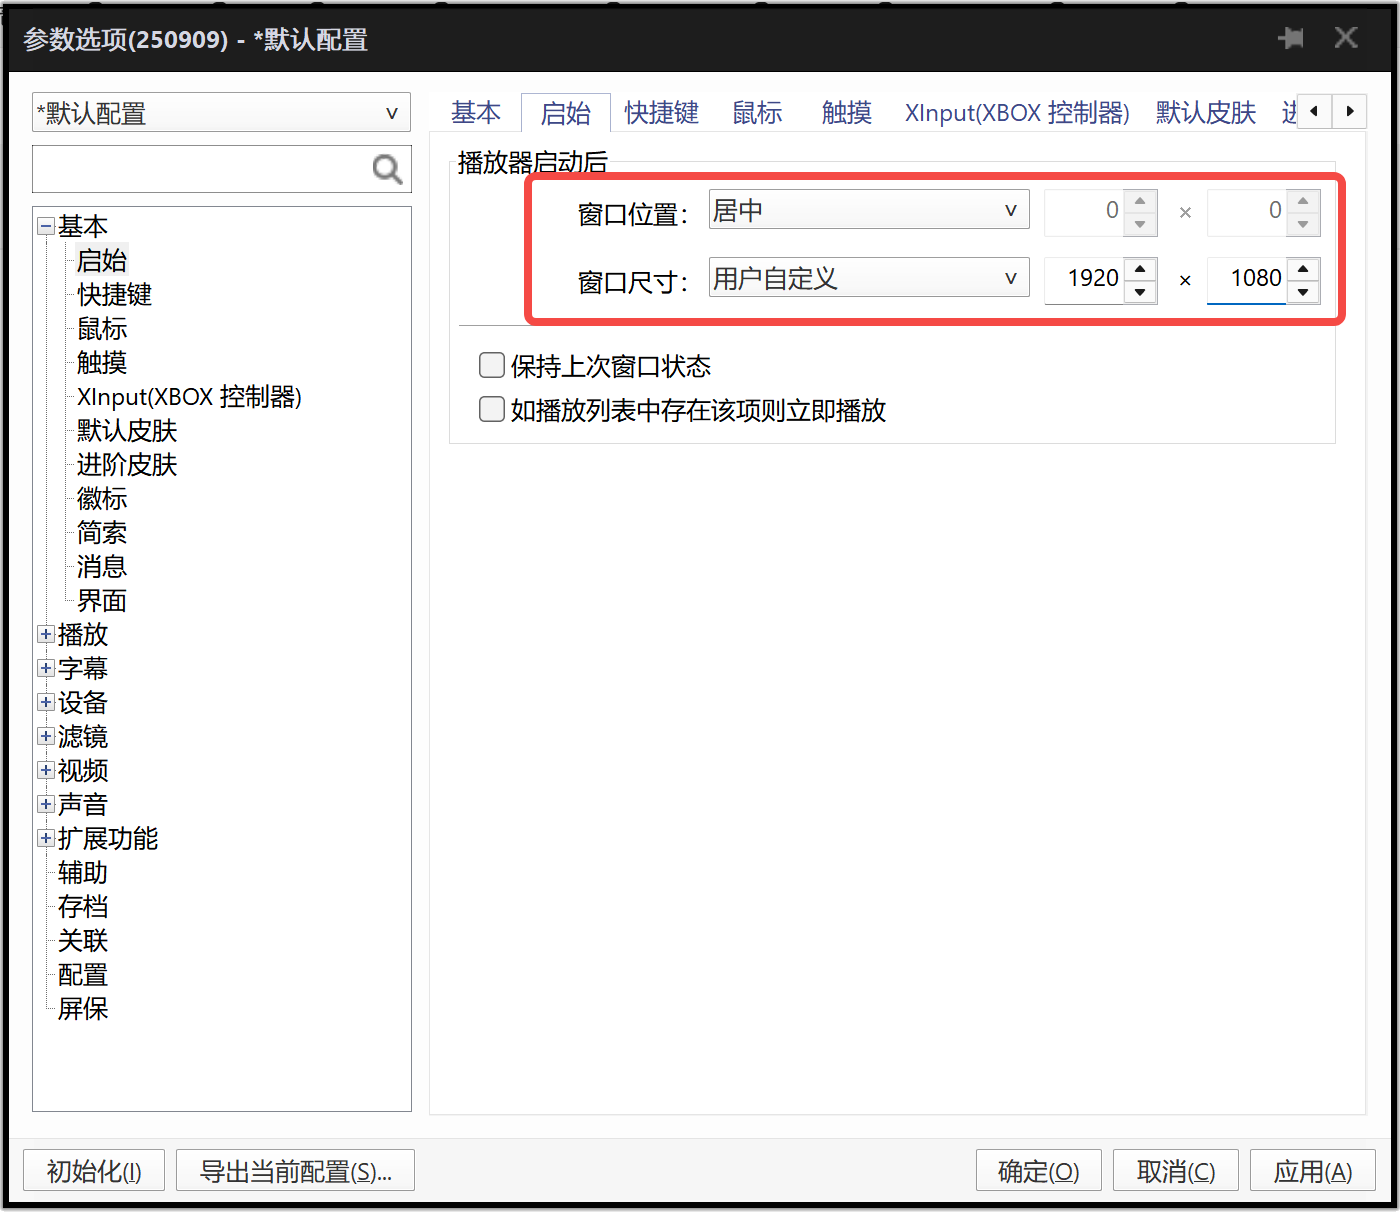Enable 保持上次窗口状态 checkbox
The width and height of the screenshot is (1400, 1212).
(491, 365)
